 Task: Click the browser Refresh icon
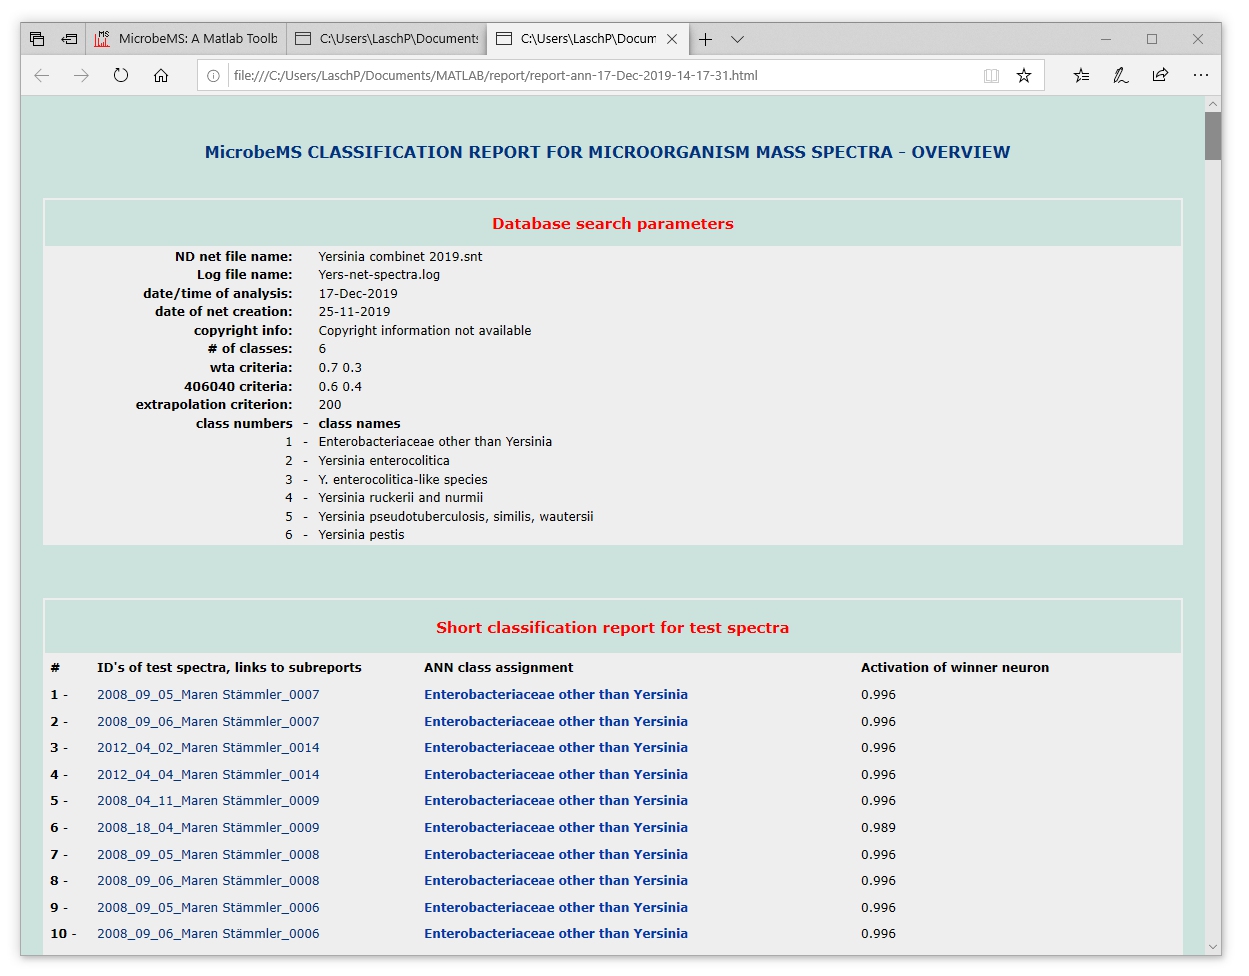[121, 75]
